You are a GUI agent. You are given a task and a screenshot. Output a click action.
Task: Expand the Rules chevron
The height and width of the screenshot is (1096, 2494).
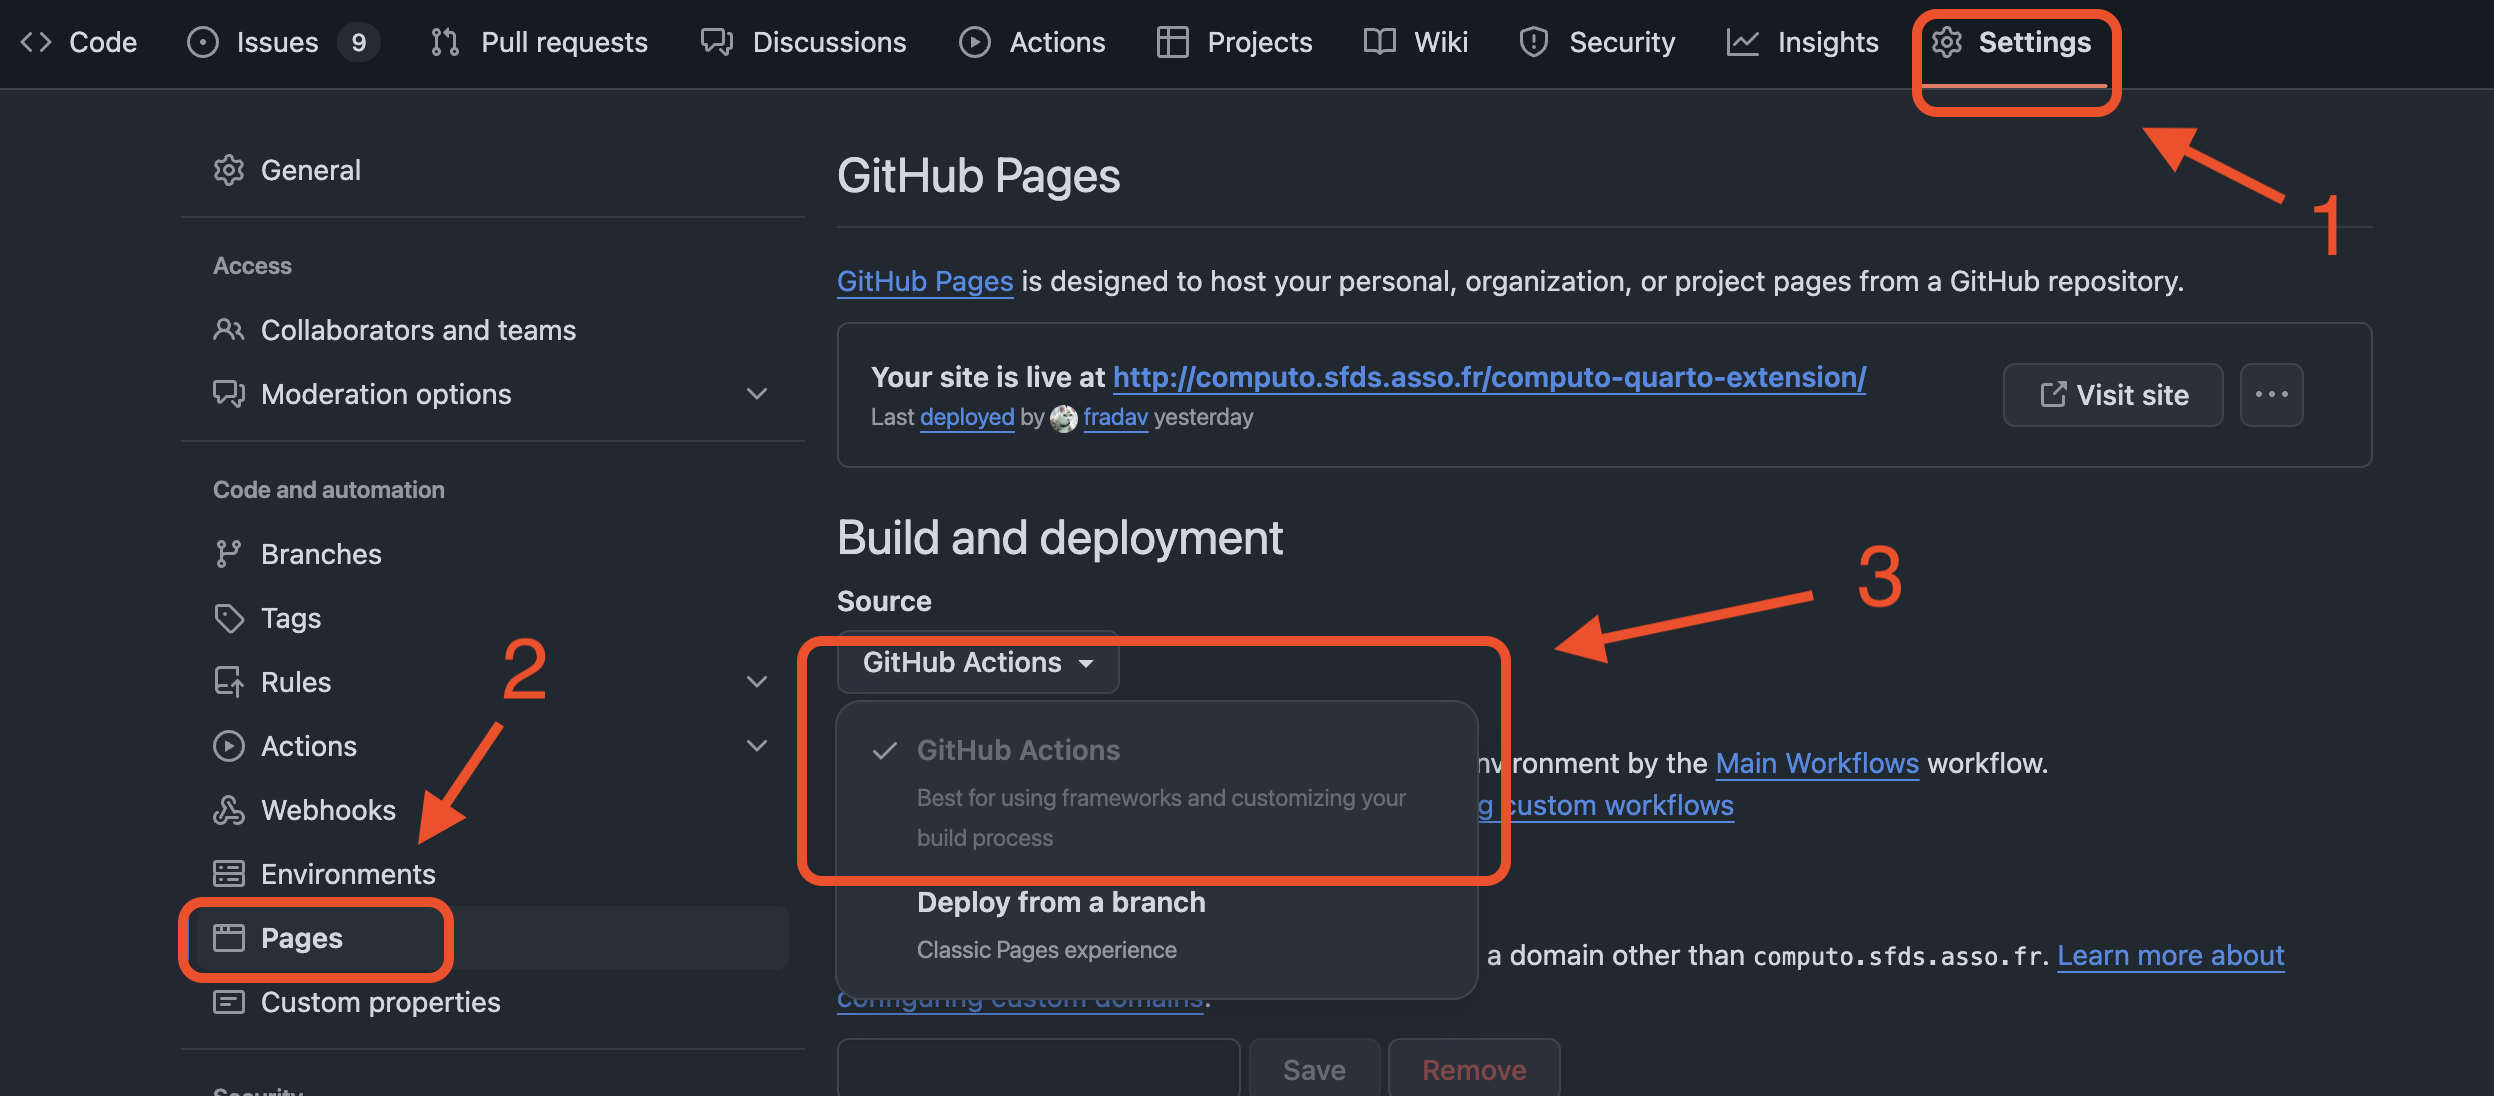pyautogui.click(x=757, y=682)
